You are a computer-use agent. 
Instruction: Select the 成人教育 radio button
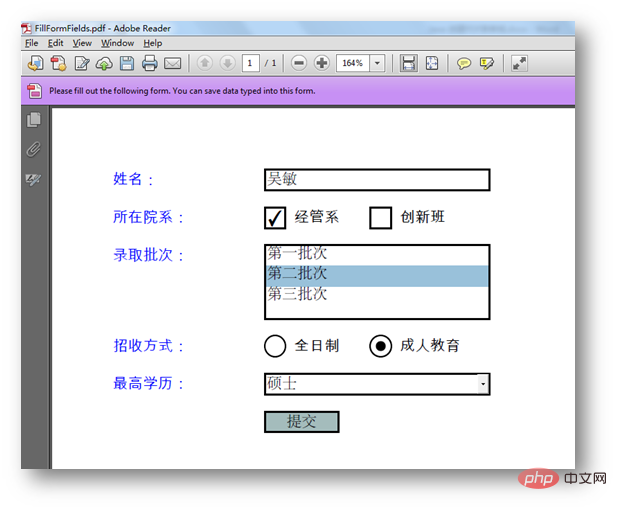[x=381, y=346]
